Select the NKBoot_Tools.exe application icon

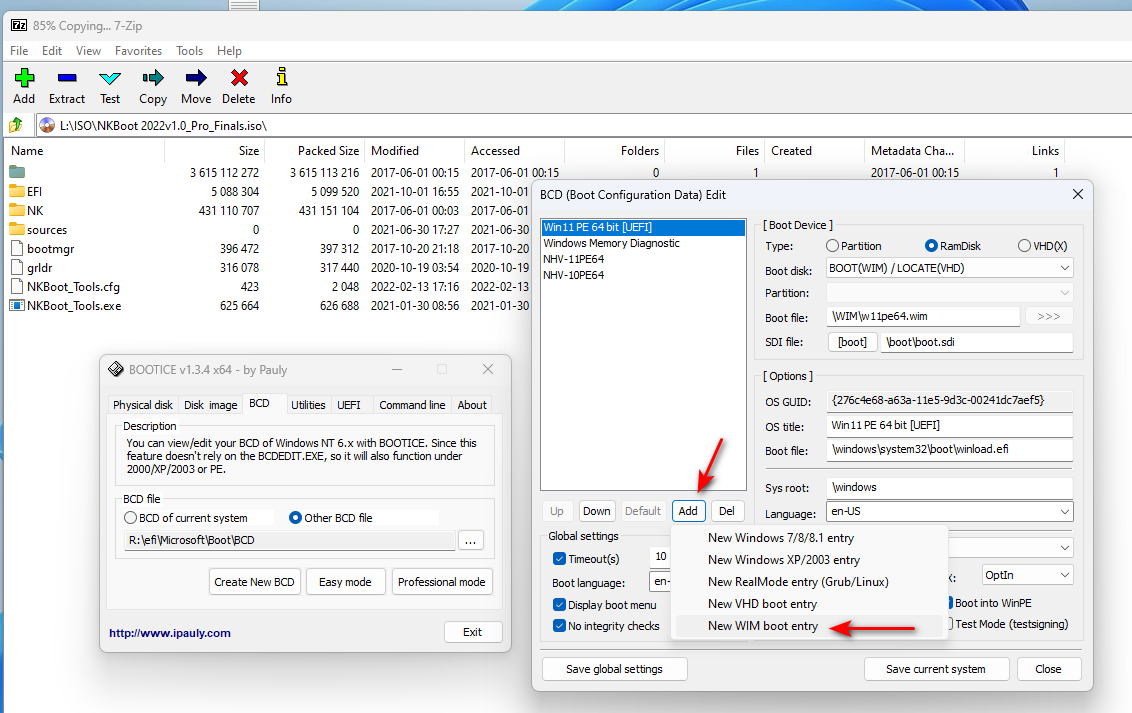pos(17,305)
